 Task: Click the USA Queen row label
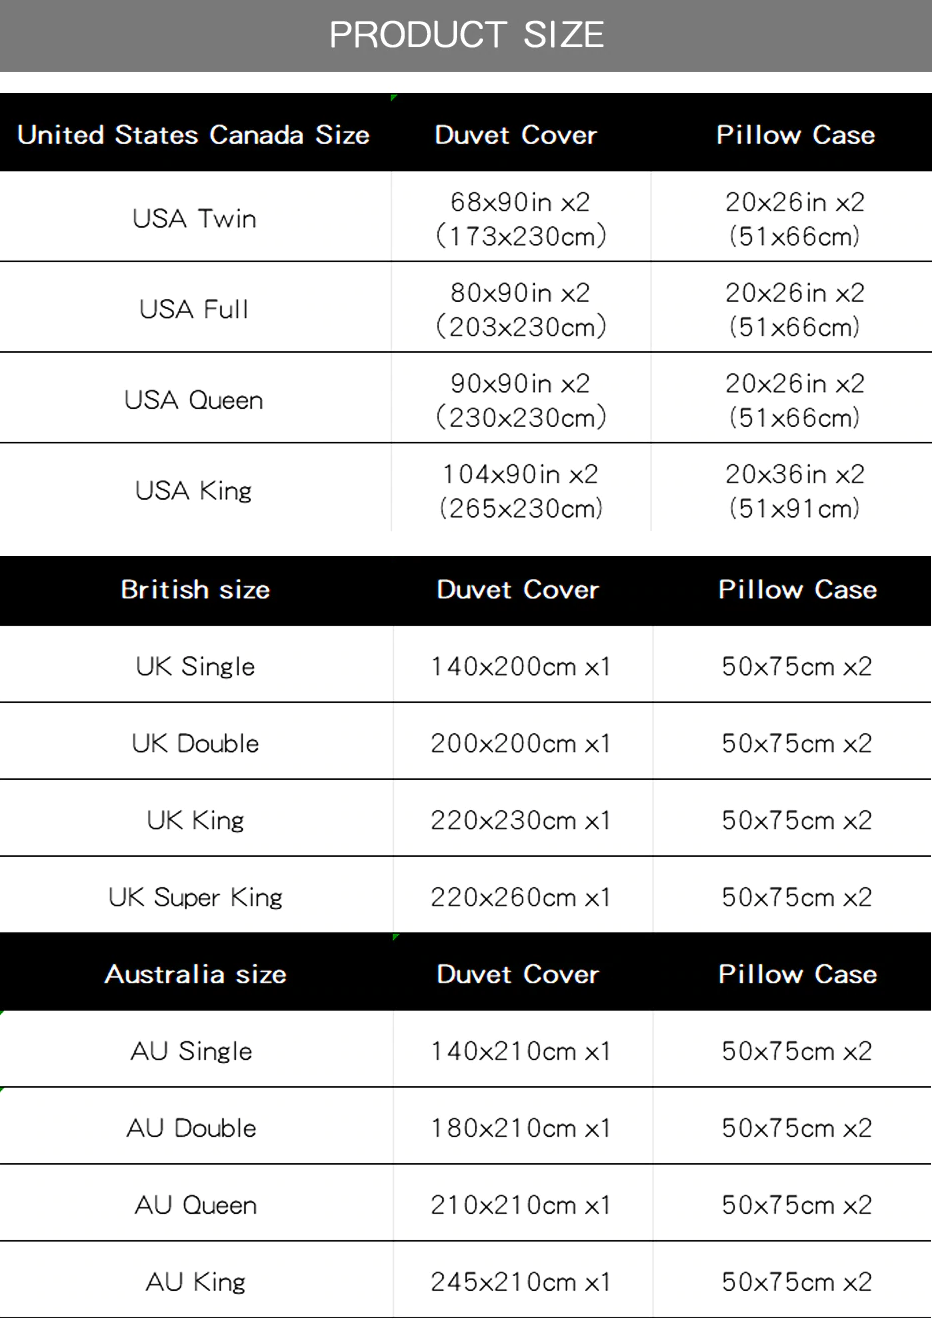(194, 400)
